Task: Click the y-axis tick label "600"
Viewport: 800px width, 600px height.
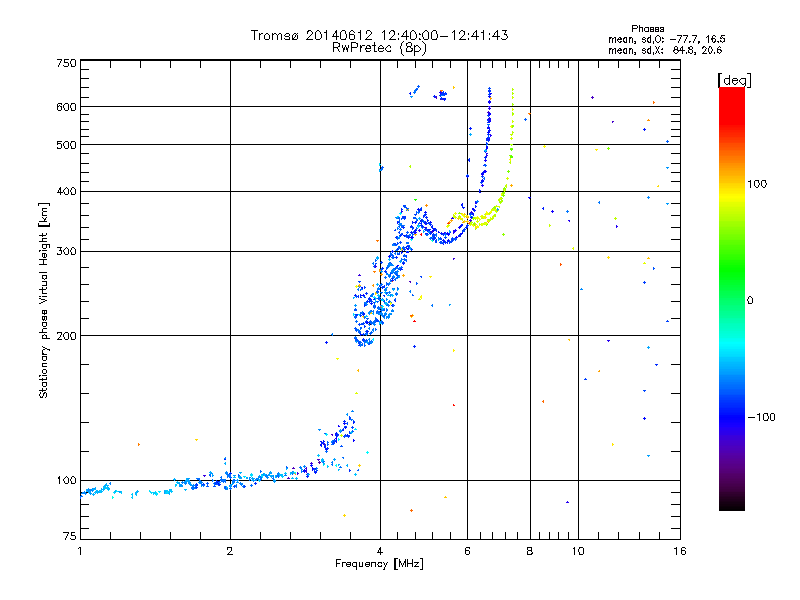Action: (x=66, y=107)
